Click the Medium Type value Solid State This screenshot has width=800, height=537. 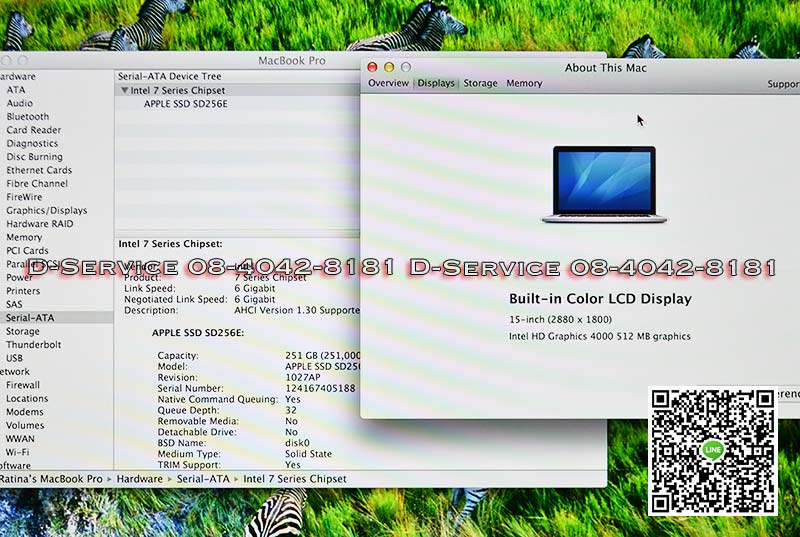308,453
